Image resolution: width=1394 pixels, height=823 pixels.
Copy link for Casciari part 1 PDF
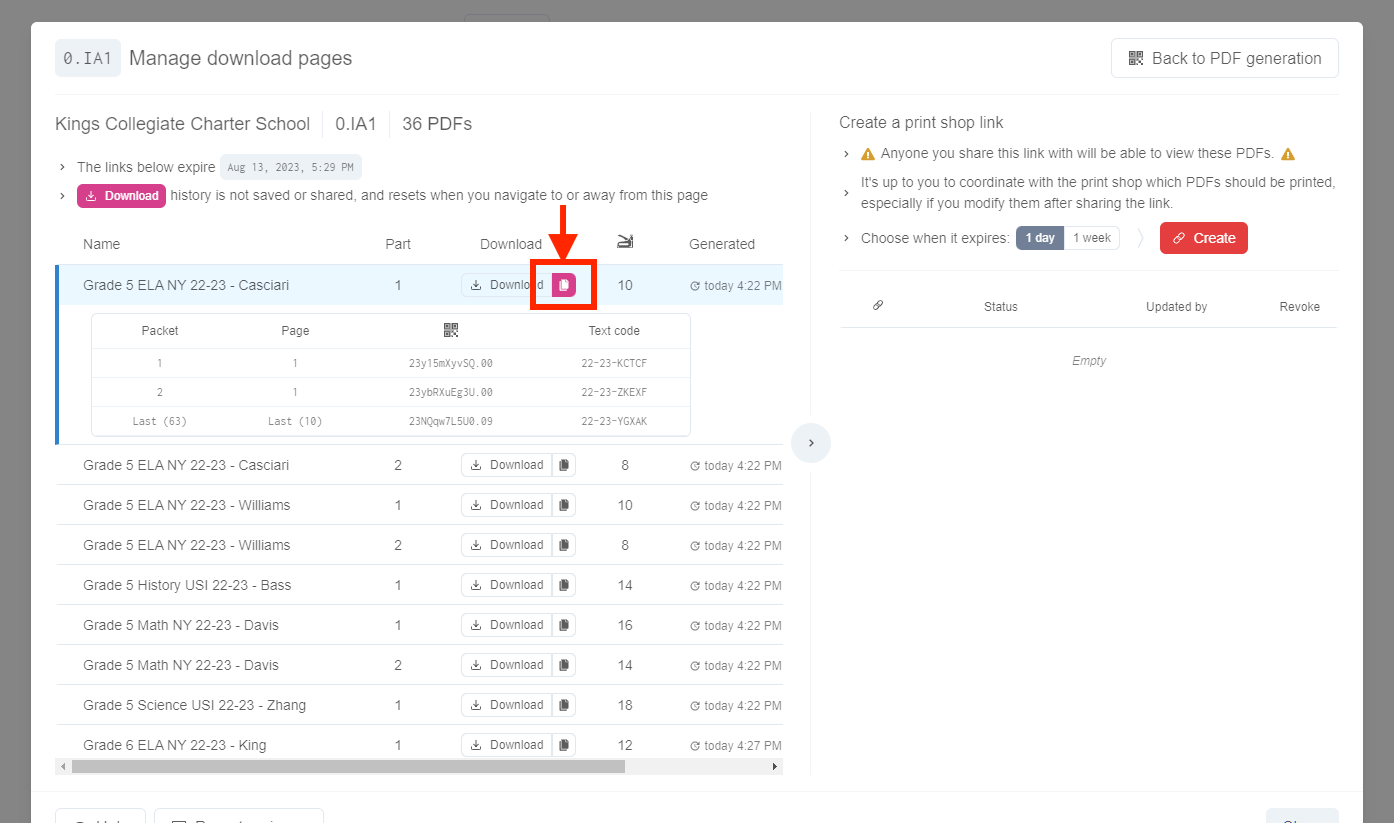564,285
